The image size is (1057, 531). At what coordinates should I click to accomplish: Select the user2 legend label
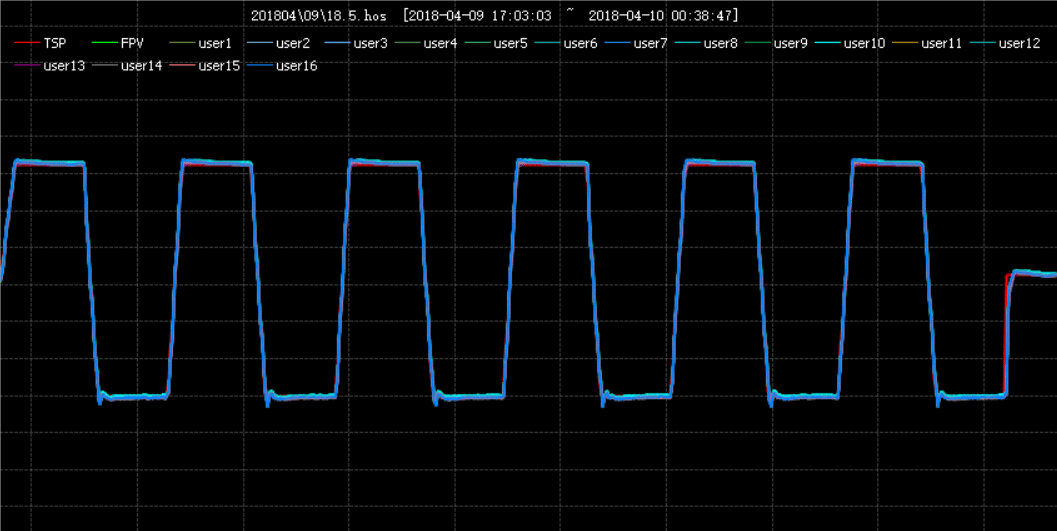pyautogui.click(x=293, y=43)
